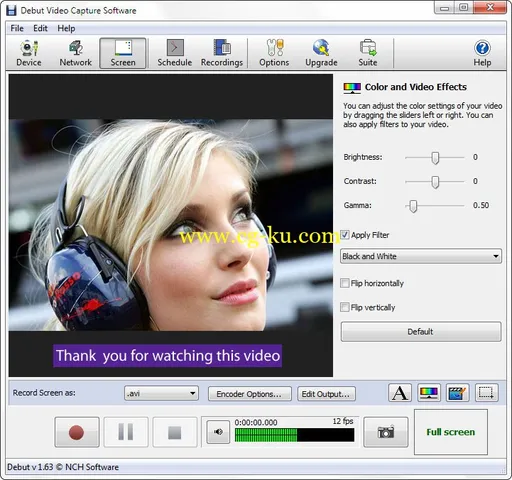512x480 pixels.
Task: Click the Upgrade toolbar icon
Action: pyautogui.click(x=321, y=53)
